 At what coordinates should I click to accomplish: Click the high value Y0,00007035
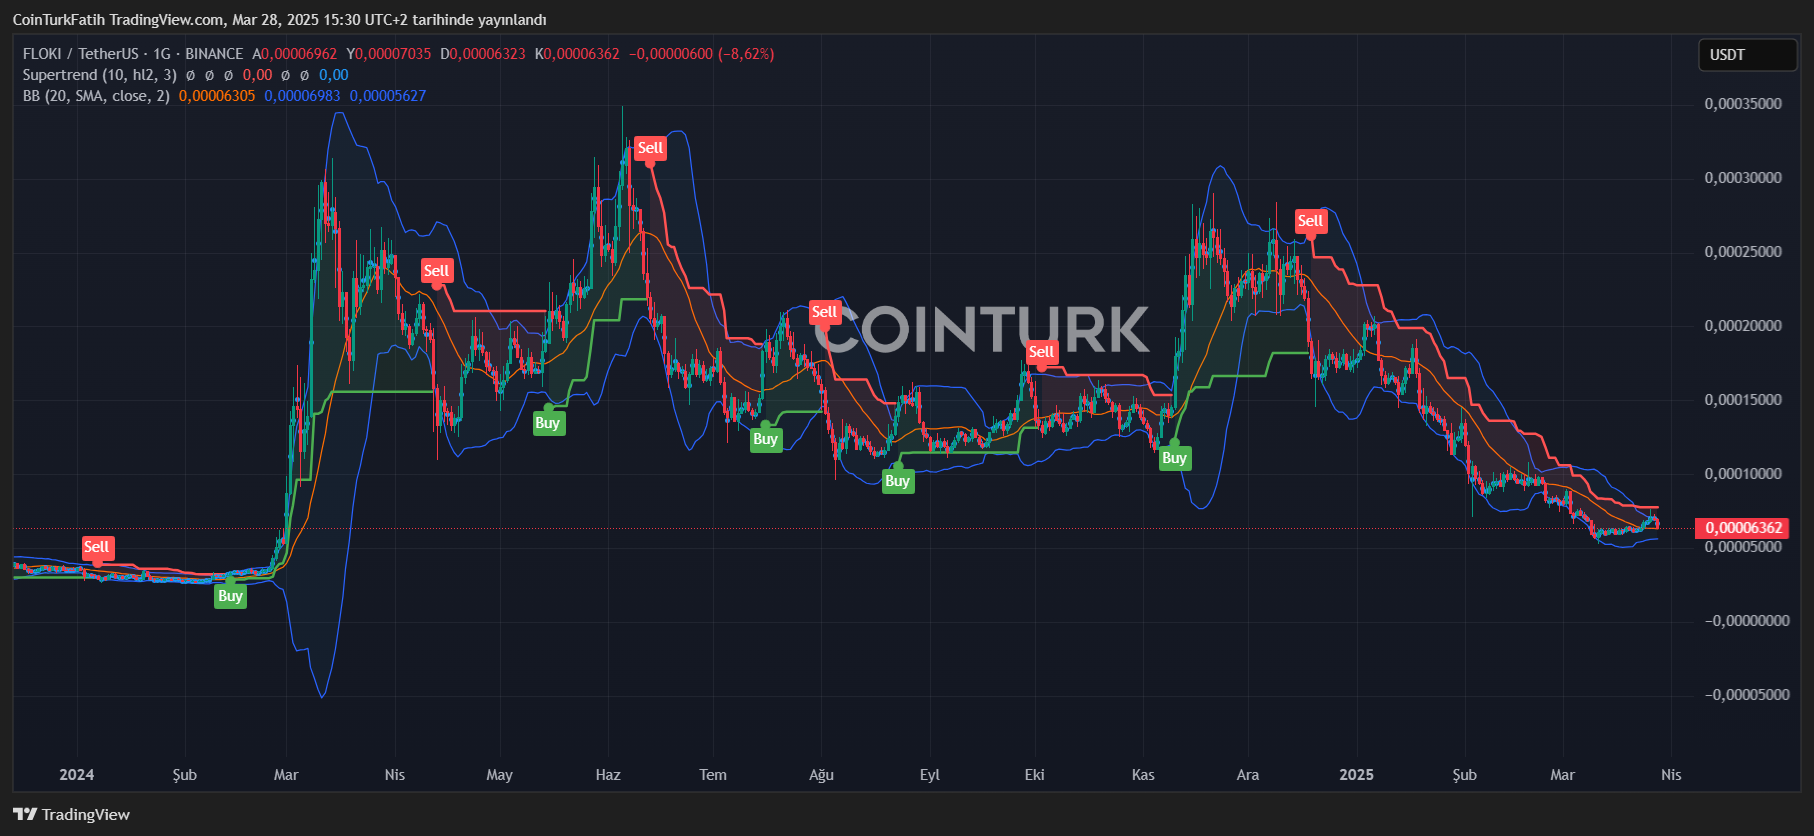tap(389, 54)
